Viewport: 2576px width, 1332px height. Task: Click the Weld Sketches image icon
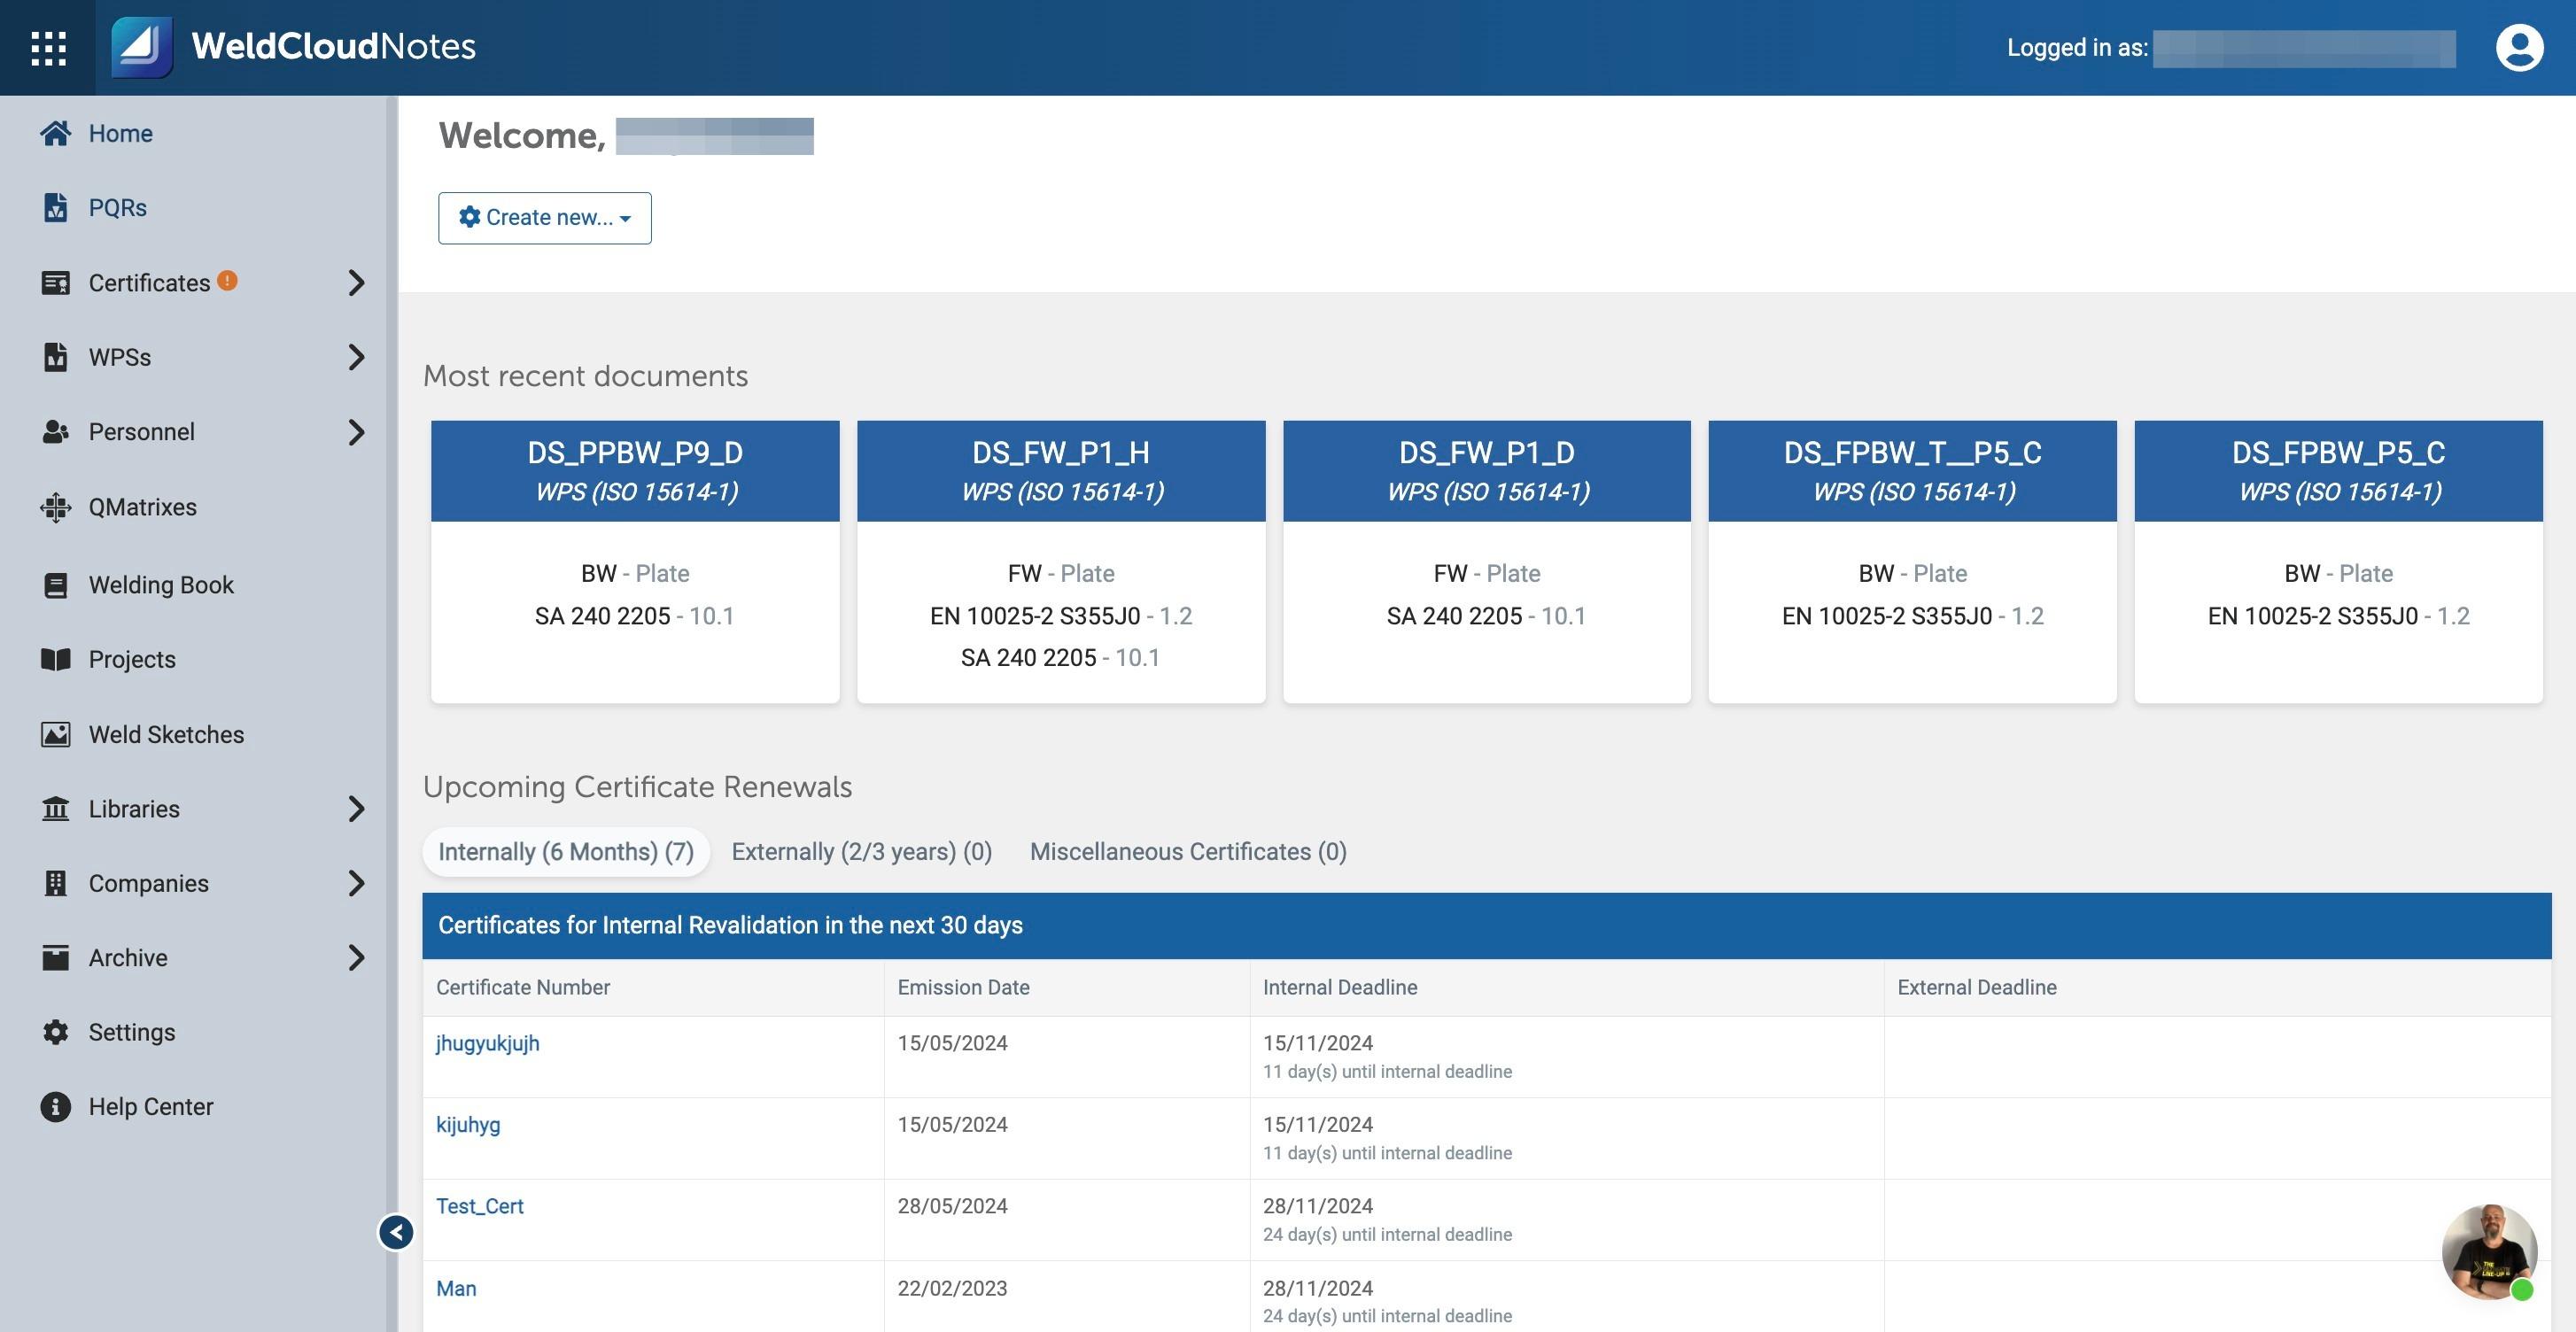click(x=56, y=734)
